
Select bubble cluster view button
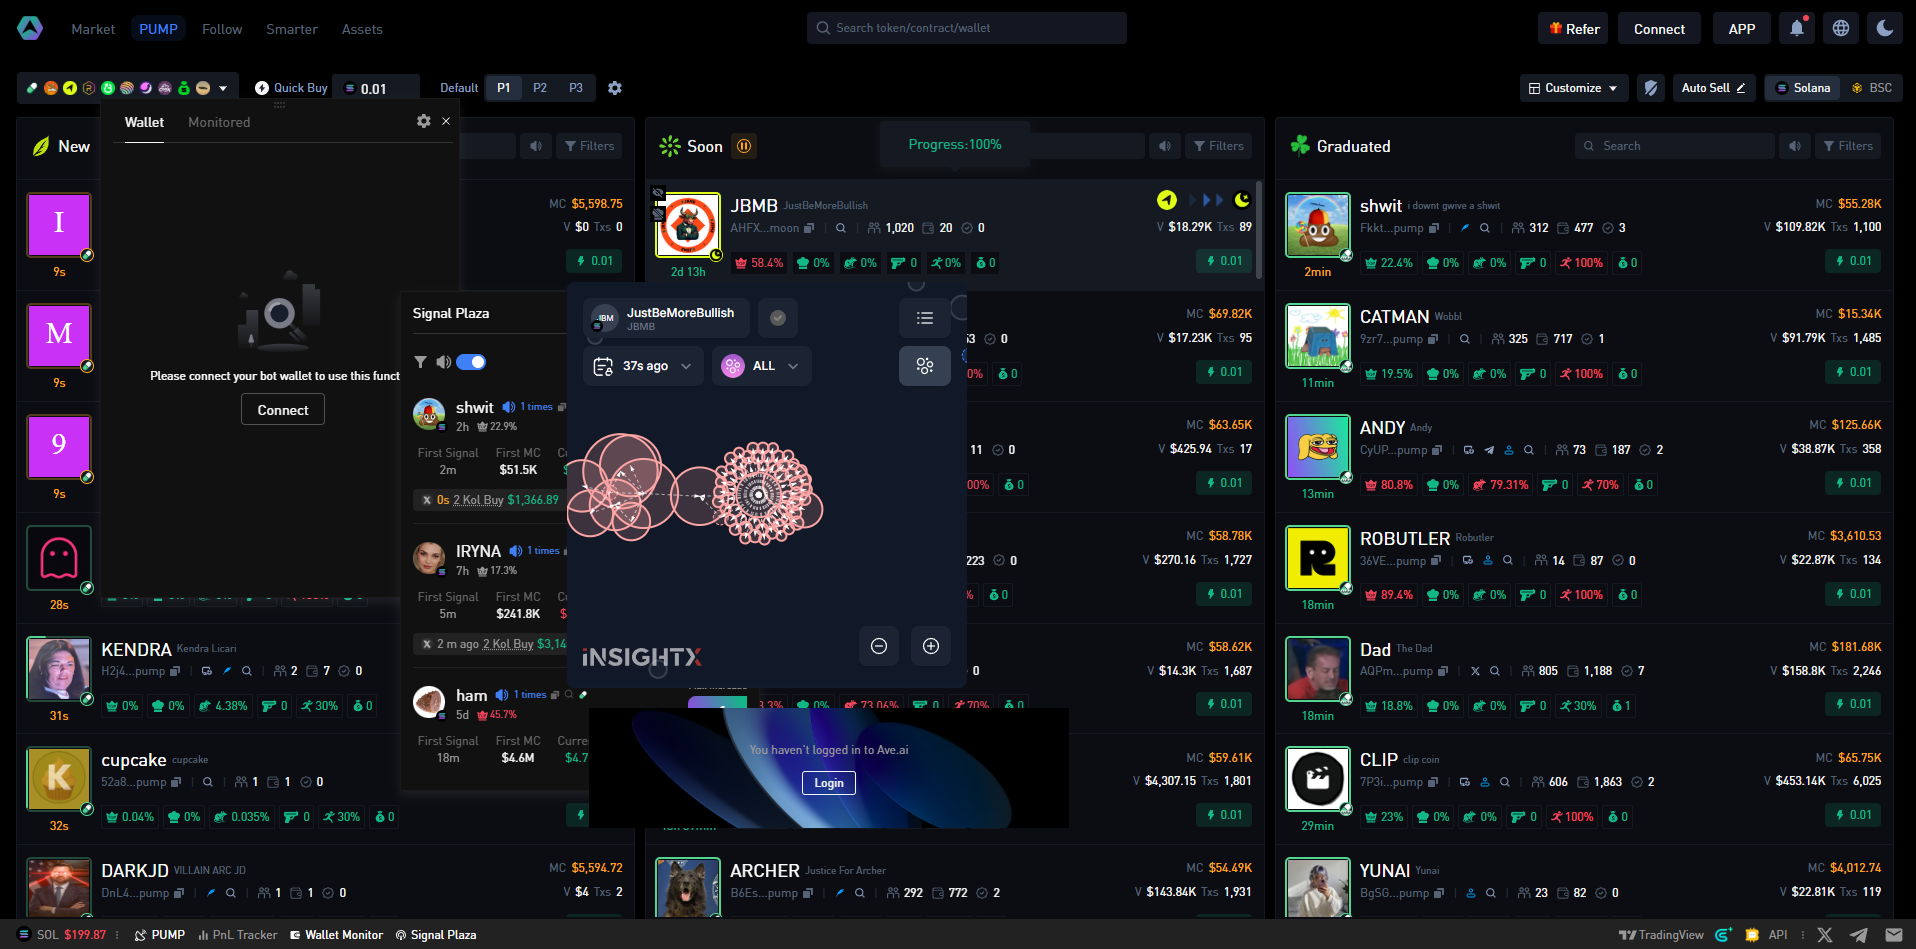(x=925, y=366)
